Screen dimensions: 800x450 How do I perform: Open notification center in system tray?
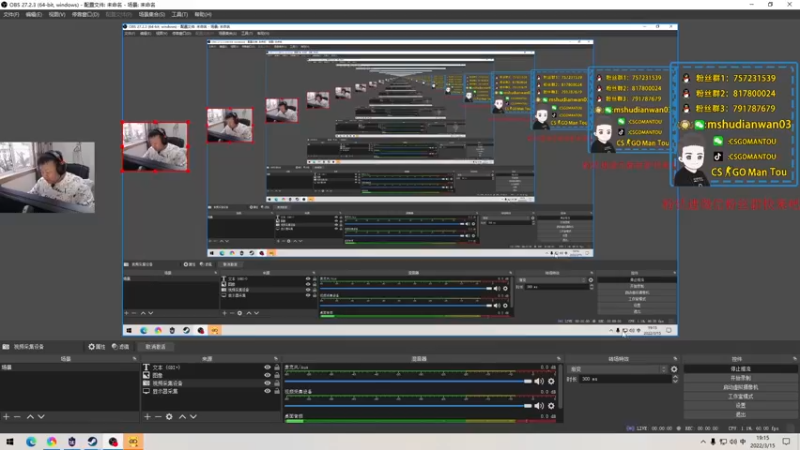786,441
